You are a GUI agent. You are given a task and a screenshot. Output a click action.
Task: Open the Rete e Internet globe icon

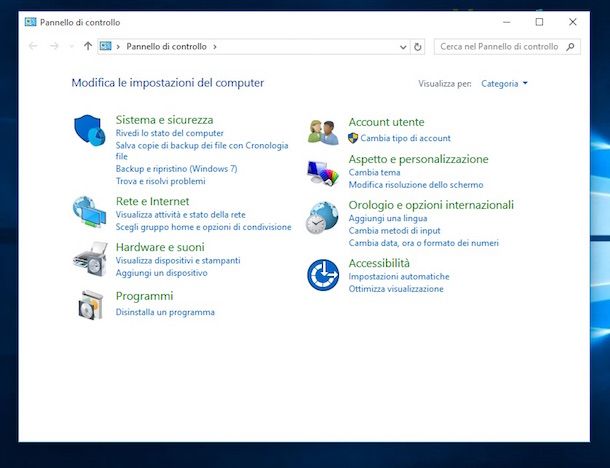click(89, 212)
